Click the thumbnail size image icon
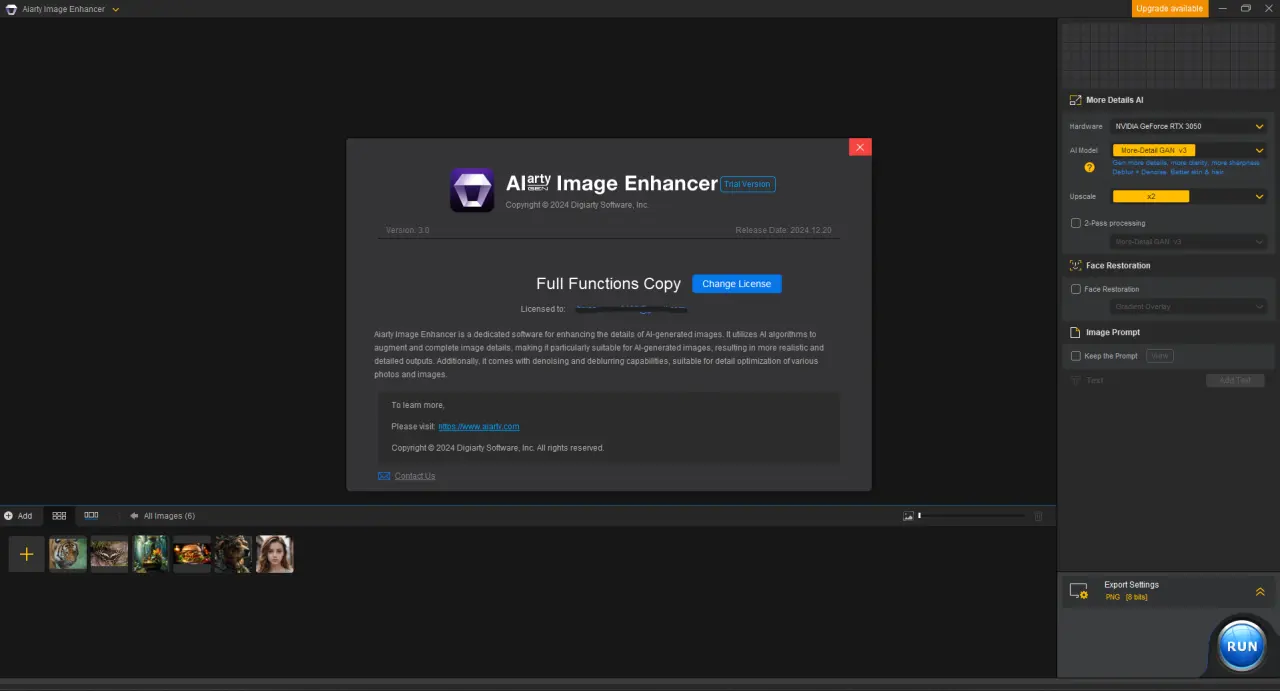Image resolution: width=1280 pixels, height=691 pixels. coord(909,516)
